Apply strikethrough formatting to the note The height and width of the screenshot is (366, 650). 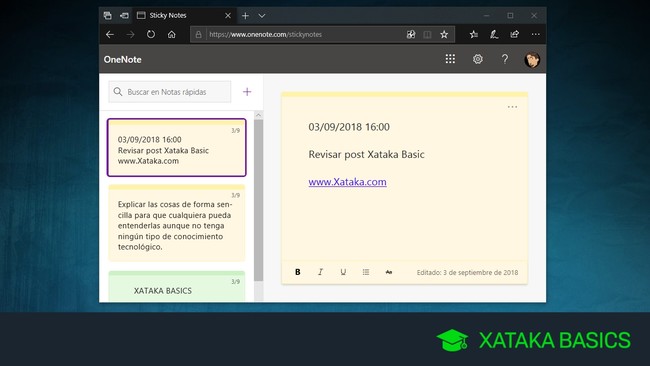(x=388, y=272)
